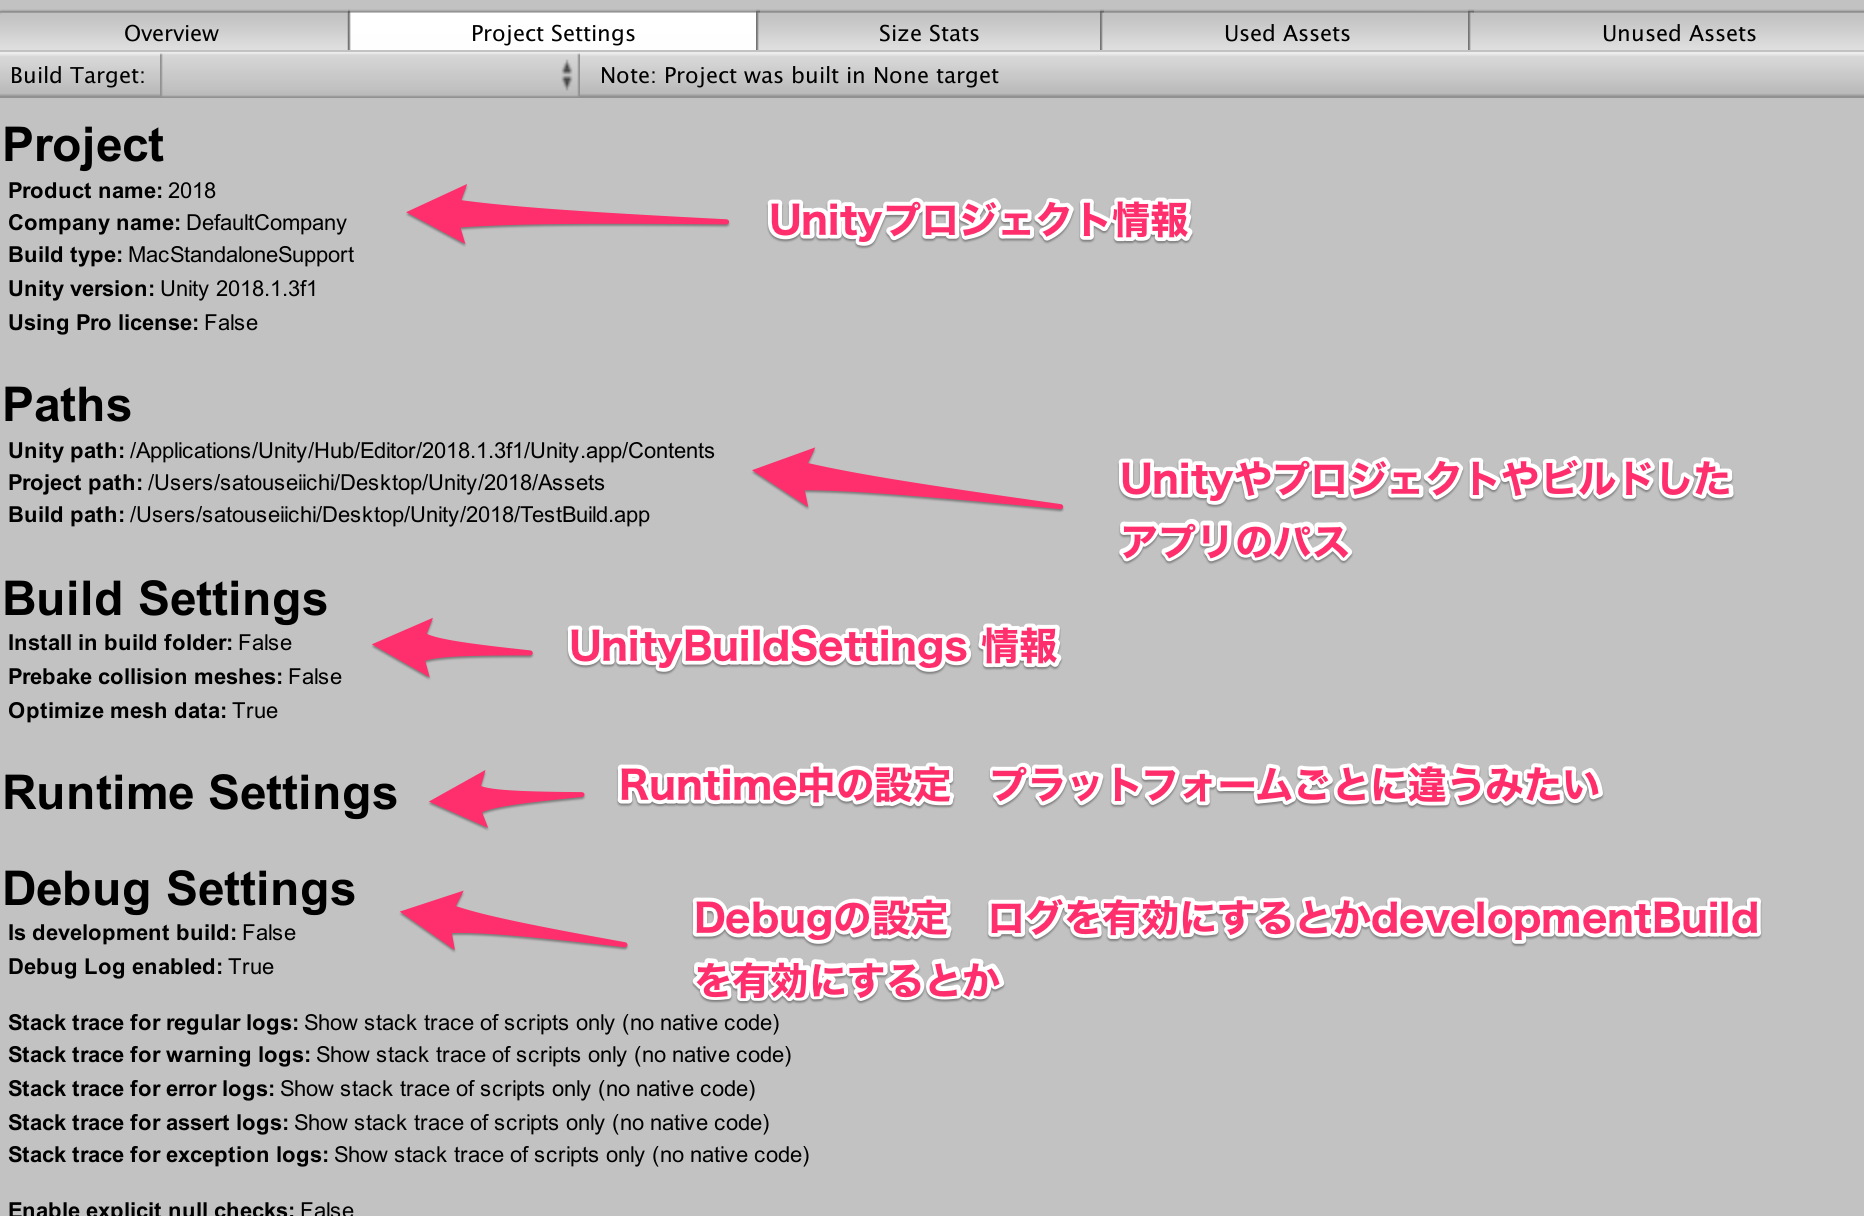Select the 'Stack trace for regular logs' line
This screenshot has height=1216, width=1864.
(394, 1022)
